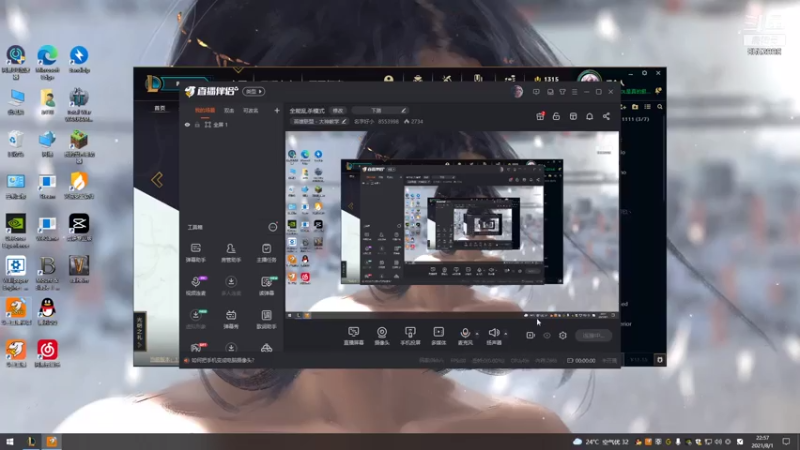Click League client back arrow

(157, 180)
